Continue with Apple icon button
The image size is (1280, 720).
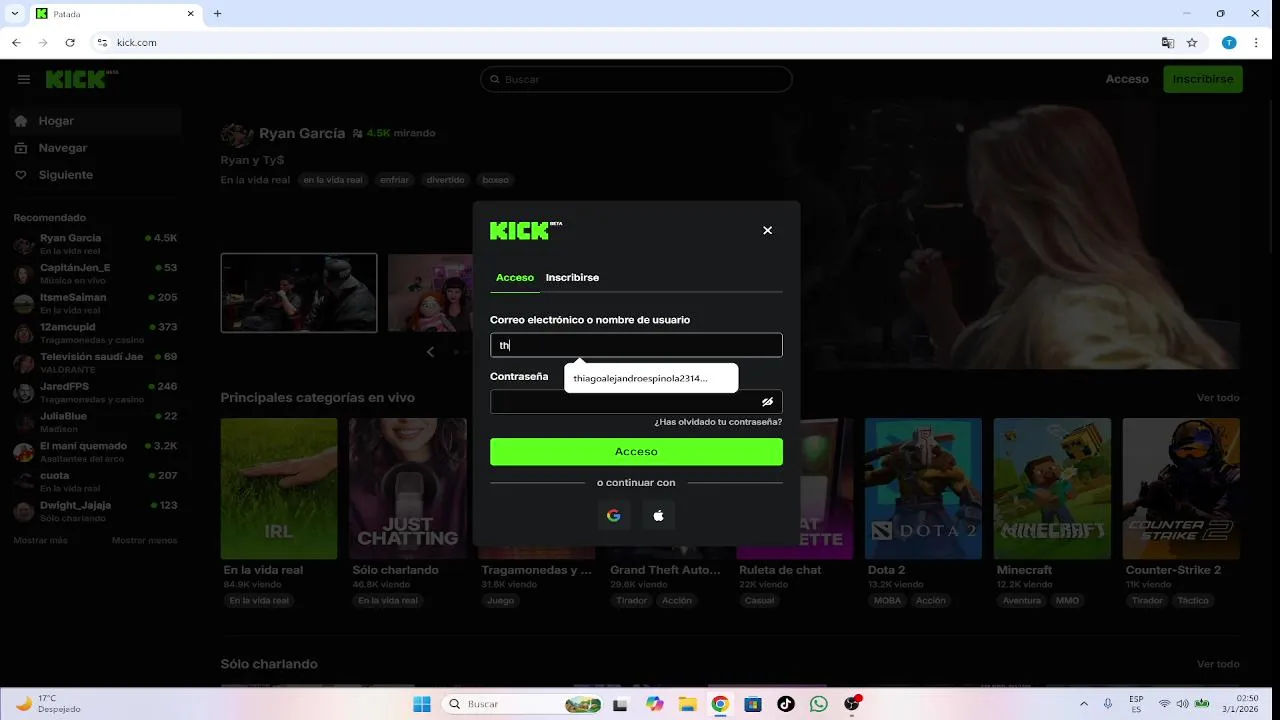[x=658, y=515]
